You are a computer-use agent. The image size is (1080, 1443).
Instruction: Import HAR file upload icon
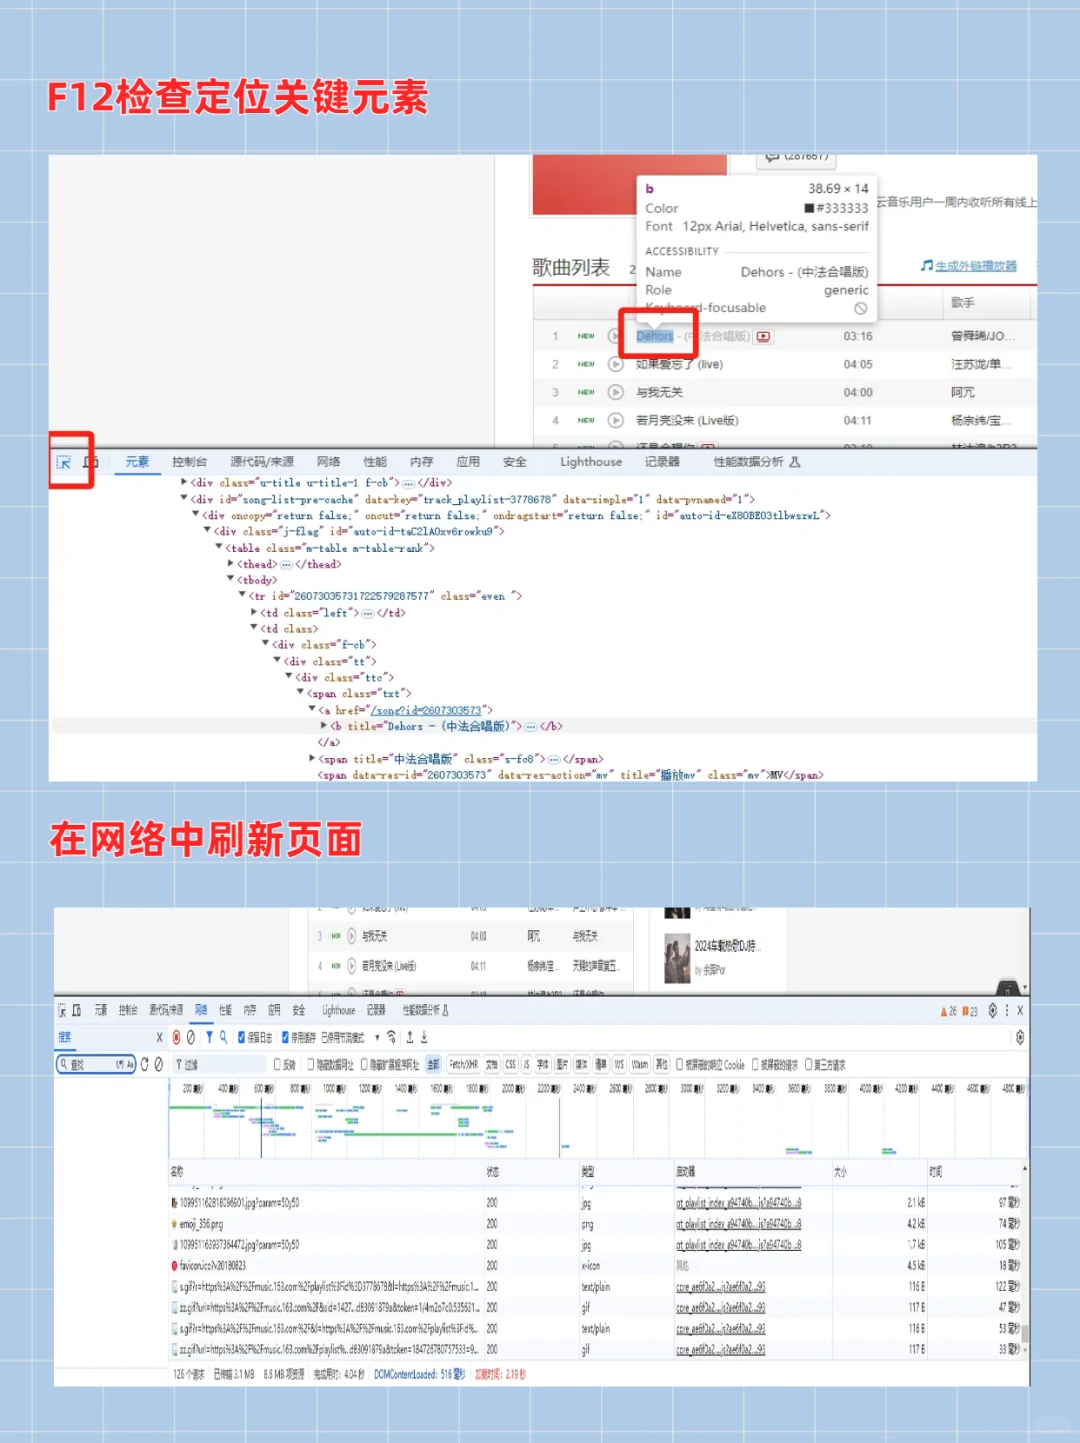tap(409, 1037)
